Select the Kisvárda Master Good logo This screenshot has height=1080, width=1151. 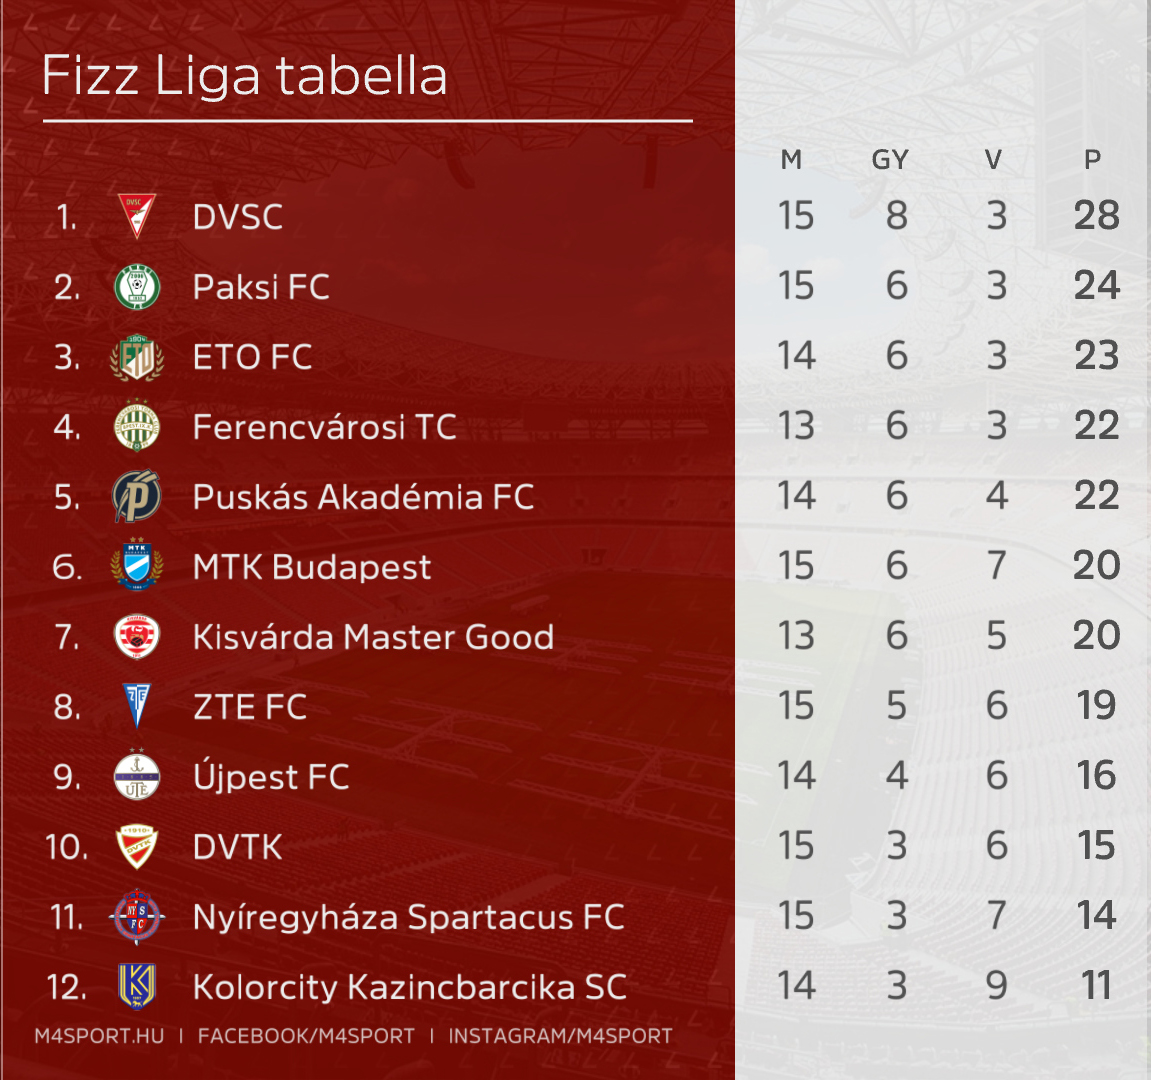pyautogui.click(x=137, y=637)
